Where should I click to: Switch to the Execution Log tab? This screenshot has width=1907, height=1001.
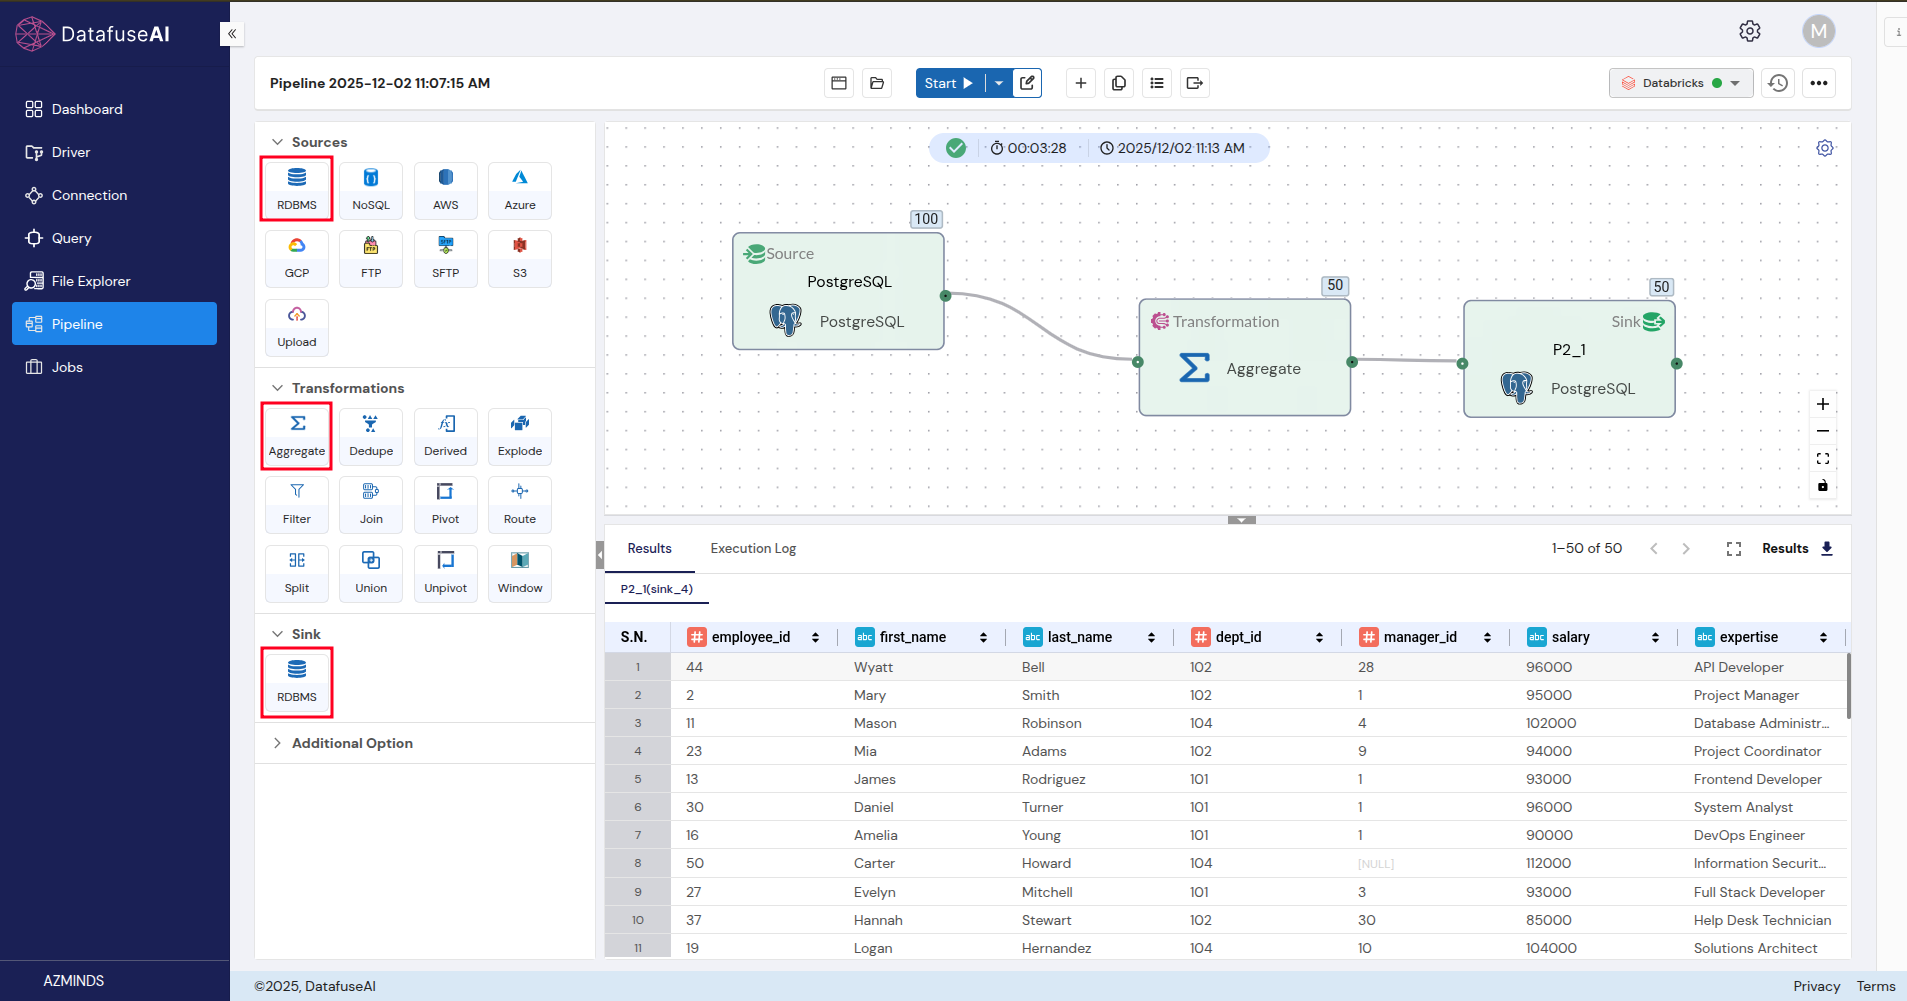[752, 548]
